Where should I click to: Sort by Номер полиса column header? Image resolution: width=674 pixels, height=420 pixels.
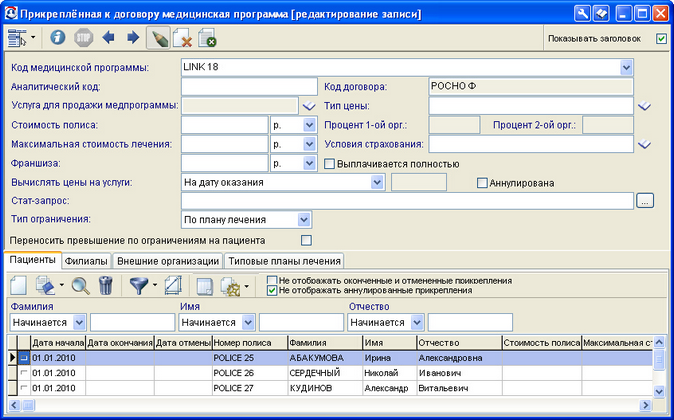coord(250,343)
